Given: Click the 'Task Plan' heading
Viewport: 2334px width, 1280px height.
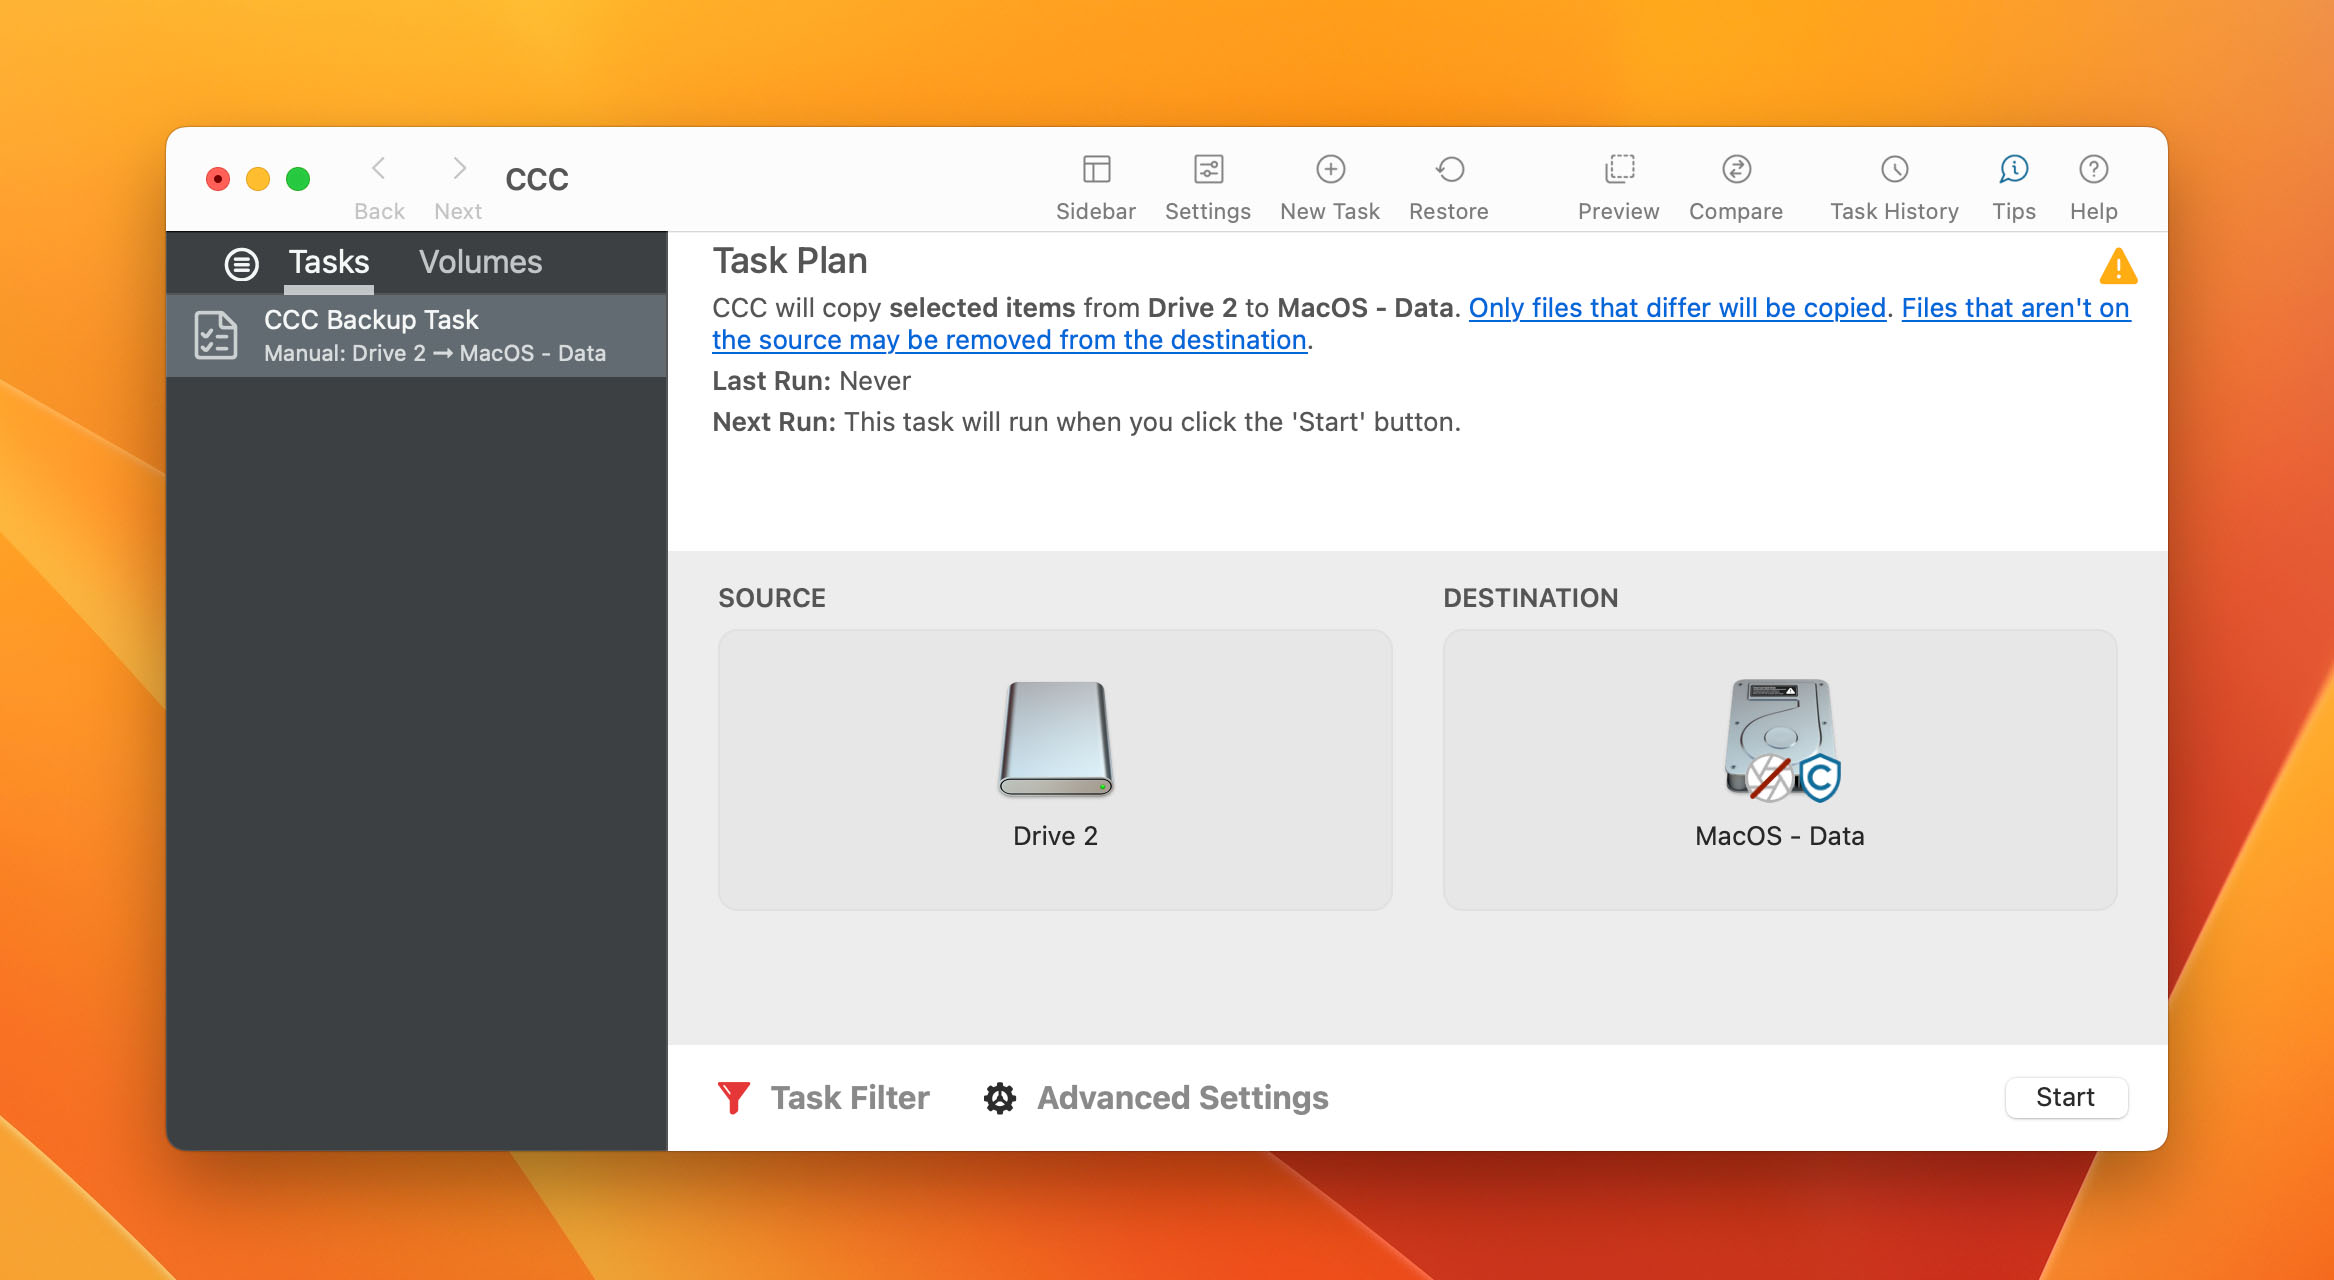Looking at the screenshot, I should pos(790,261).
